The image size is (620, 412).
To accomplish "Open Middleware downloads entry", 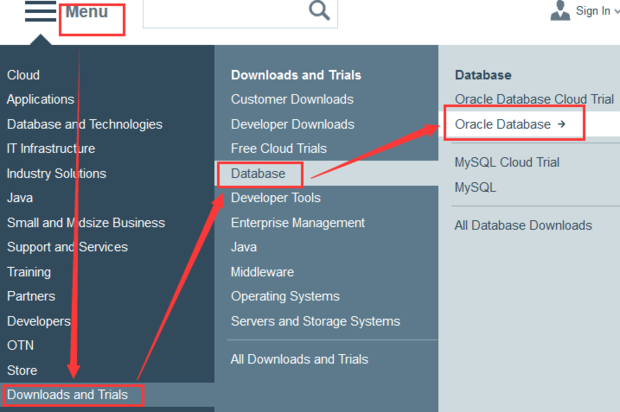I will pos(262,272).
